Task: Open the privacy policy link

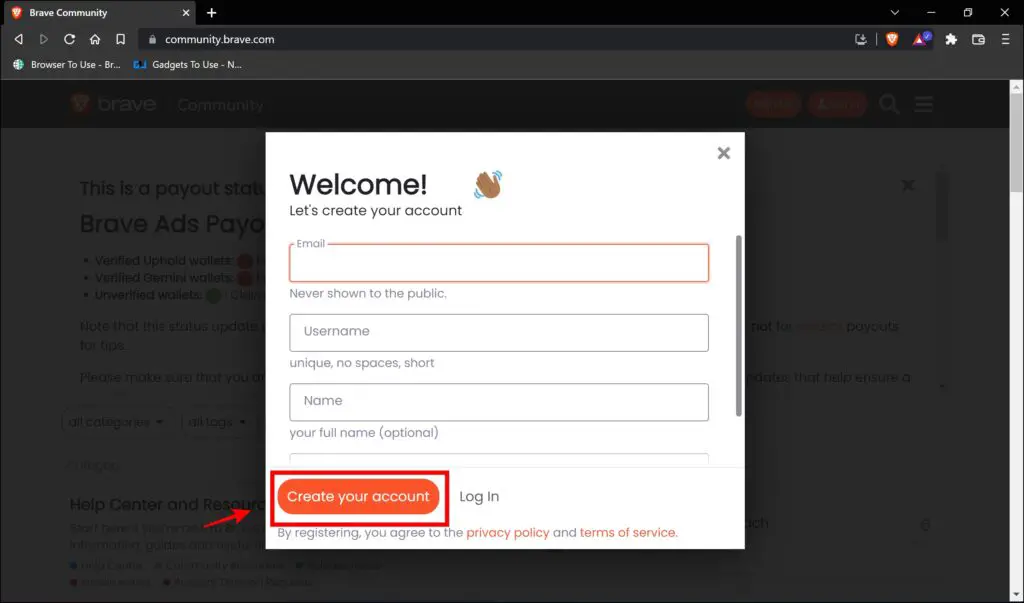Action: 507,532
